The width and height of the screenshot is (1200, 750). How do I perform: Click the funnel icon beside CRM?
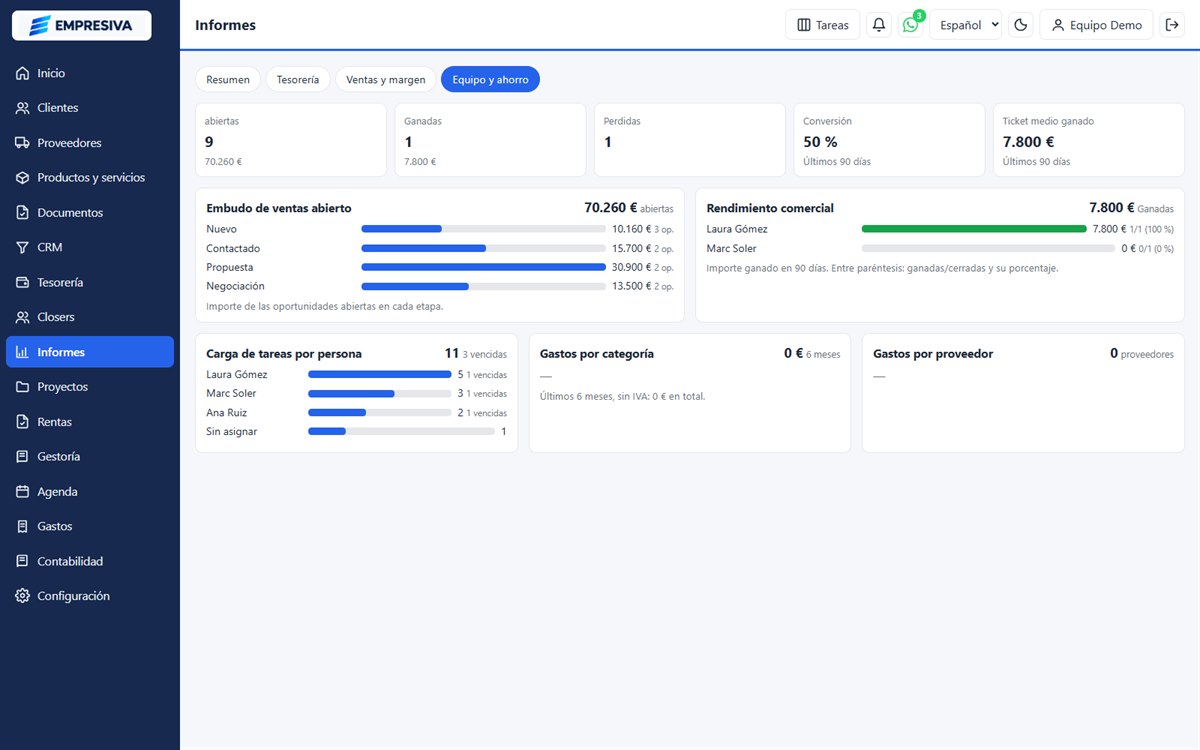pos(23,247)
